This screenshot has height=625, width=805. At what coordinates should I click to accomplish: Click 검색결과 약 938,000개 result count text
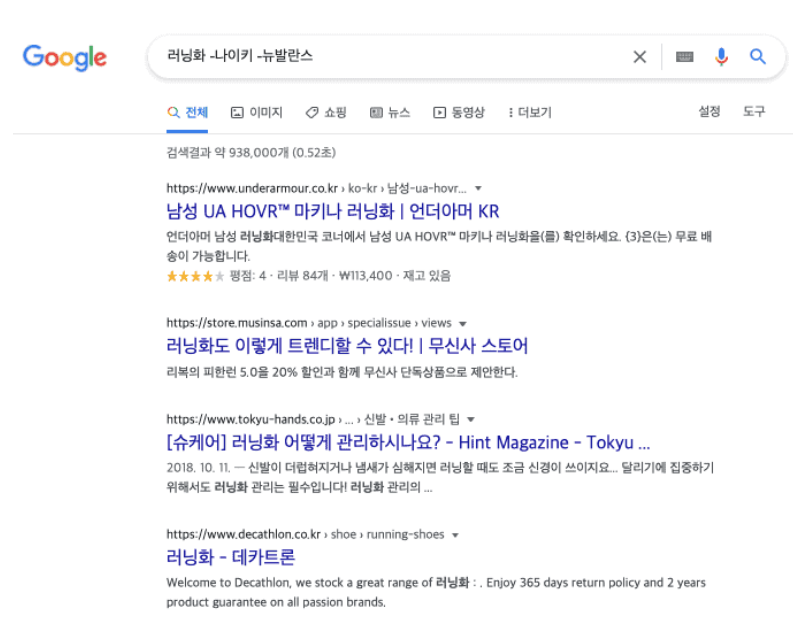[x=251, y=153]
